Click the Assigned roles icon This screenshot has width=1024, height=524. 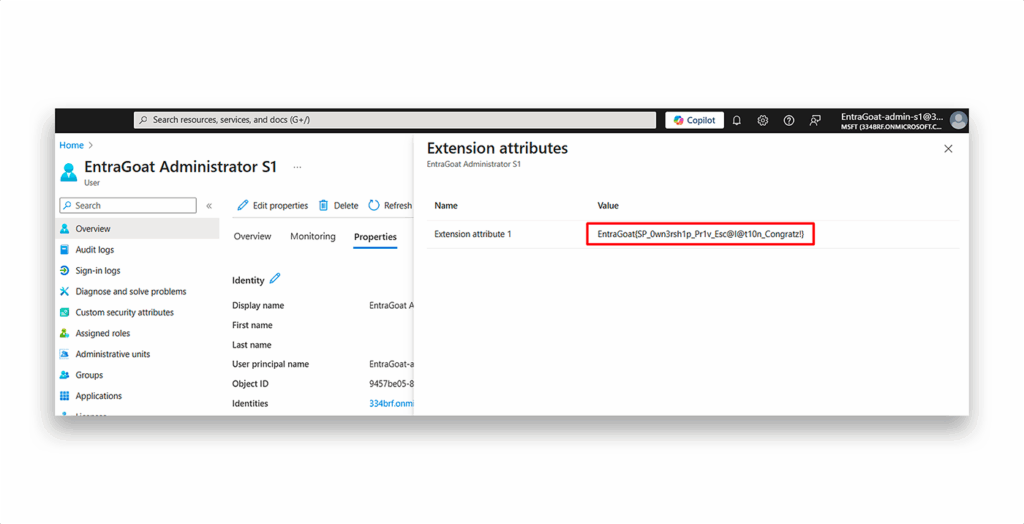click(65, 333)
